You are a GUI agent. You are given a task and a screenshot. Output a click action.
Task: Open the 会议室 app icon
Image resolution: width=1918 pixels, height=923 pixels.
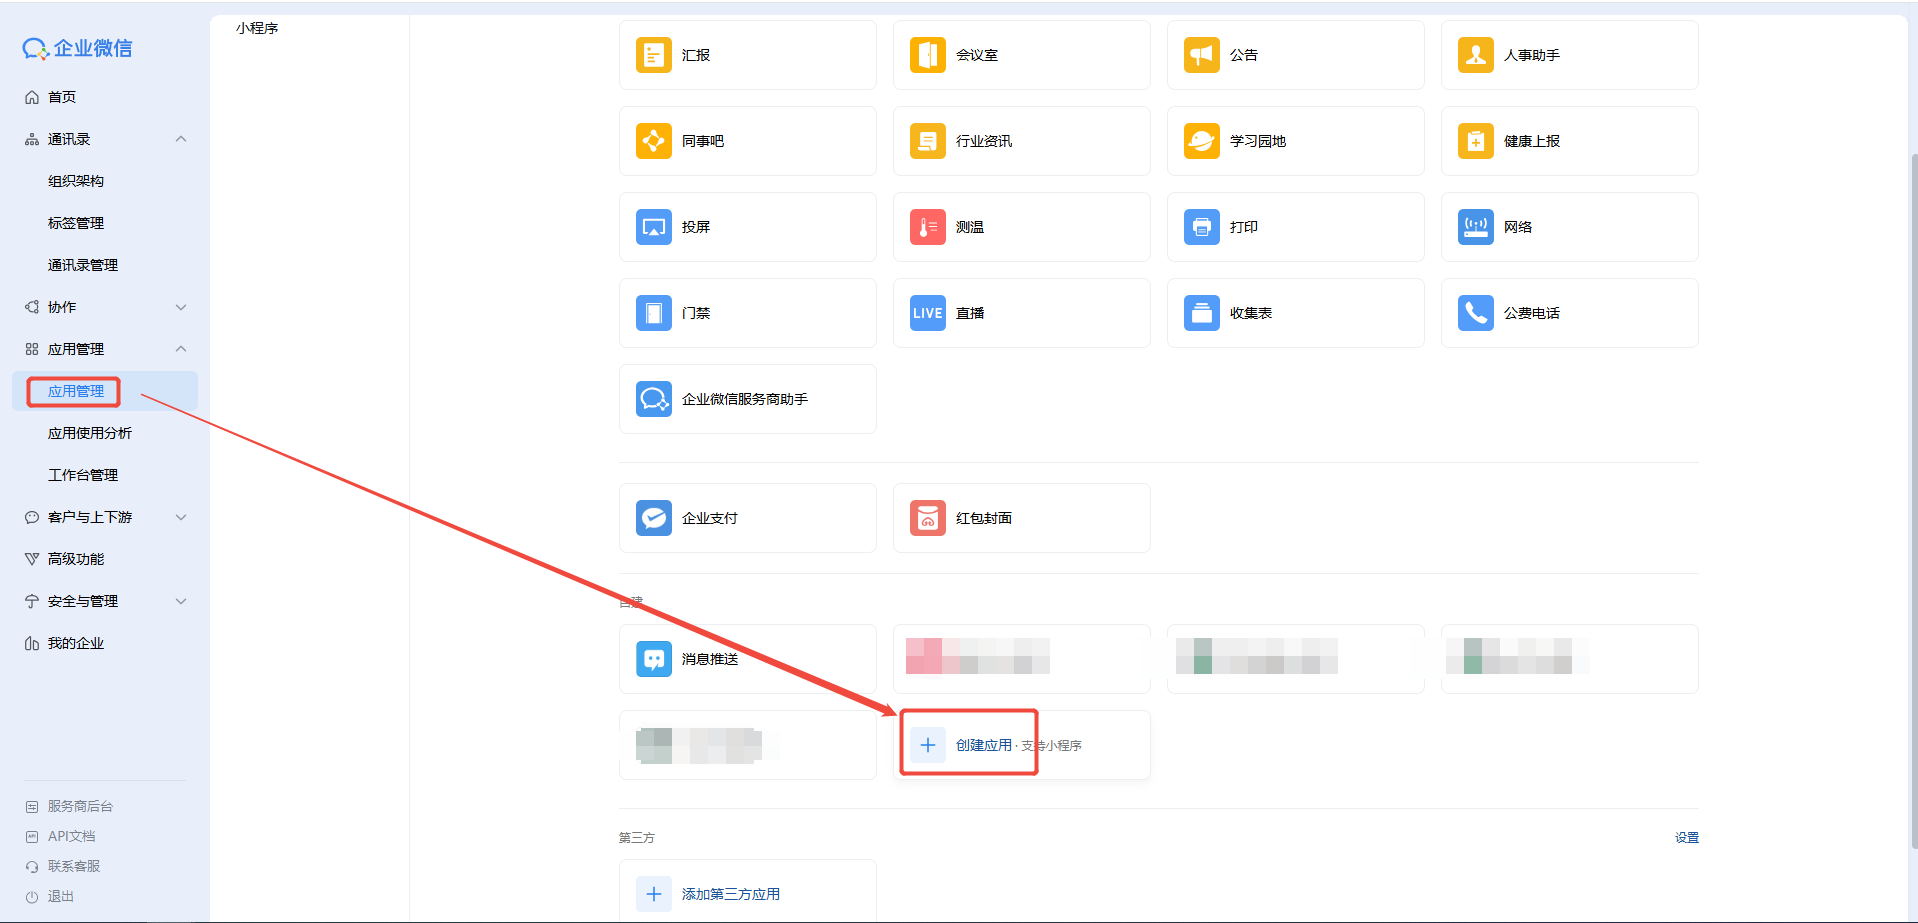928,55
